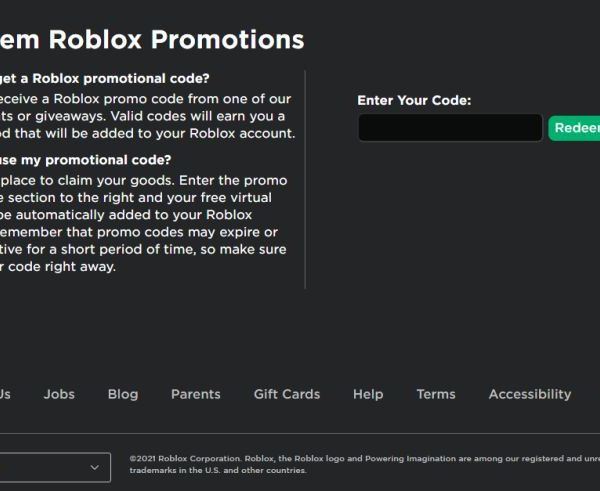Image resolution: width=600 pixels, height=491 pixels.
Task: View the Terms footer link
Action: click(436, 394)
